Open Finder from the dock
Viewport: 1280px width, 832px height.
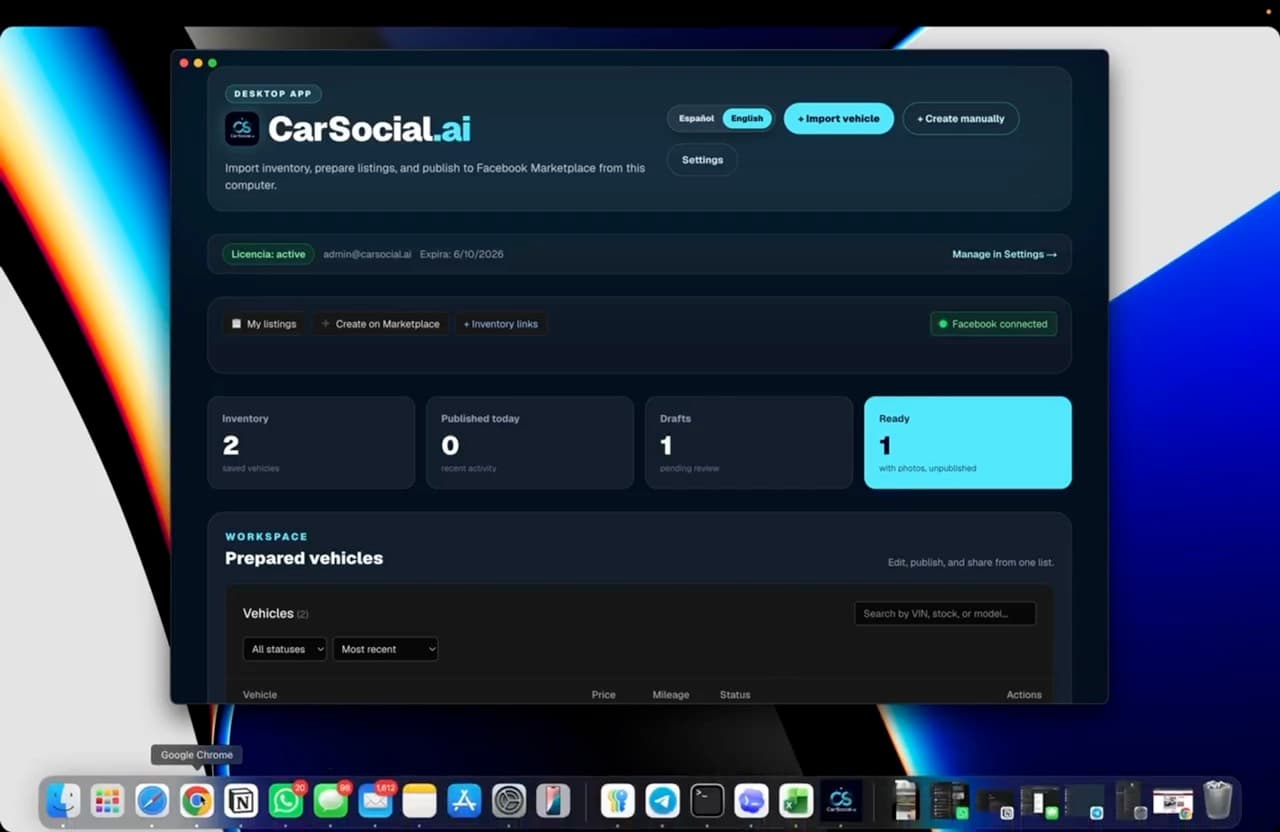point(63,800)
